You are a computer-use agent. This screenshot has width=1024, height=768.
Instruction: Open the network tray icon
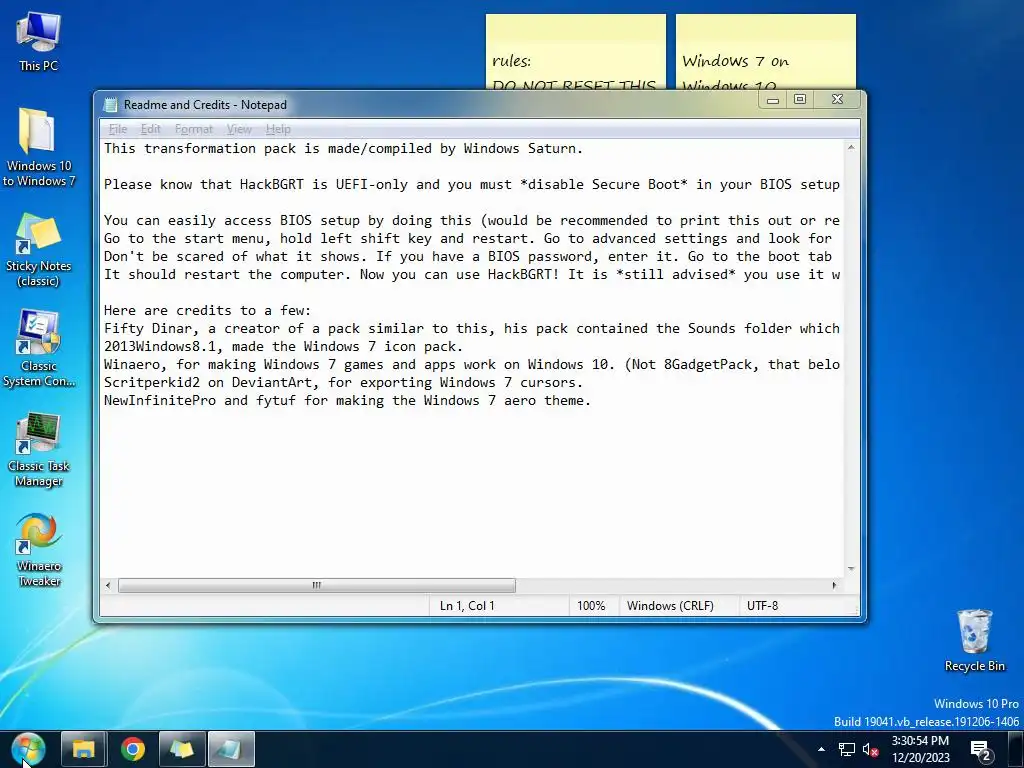tap(846, 750)
